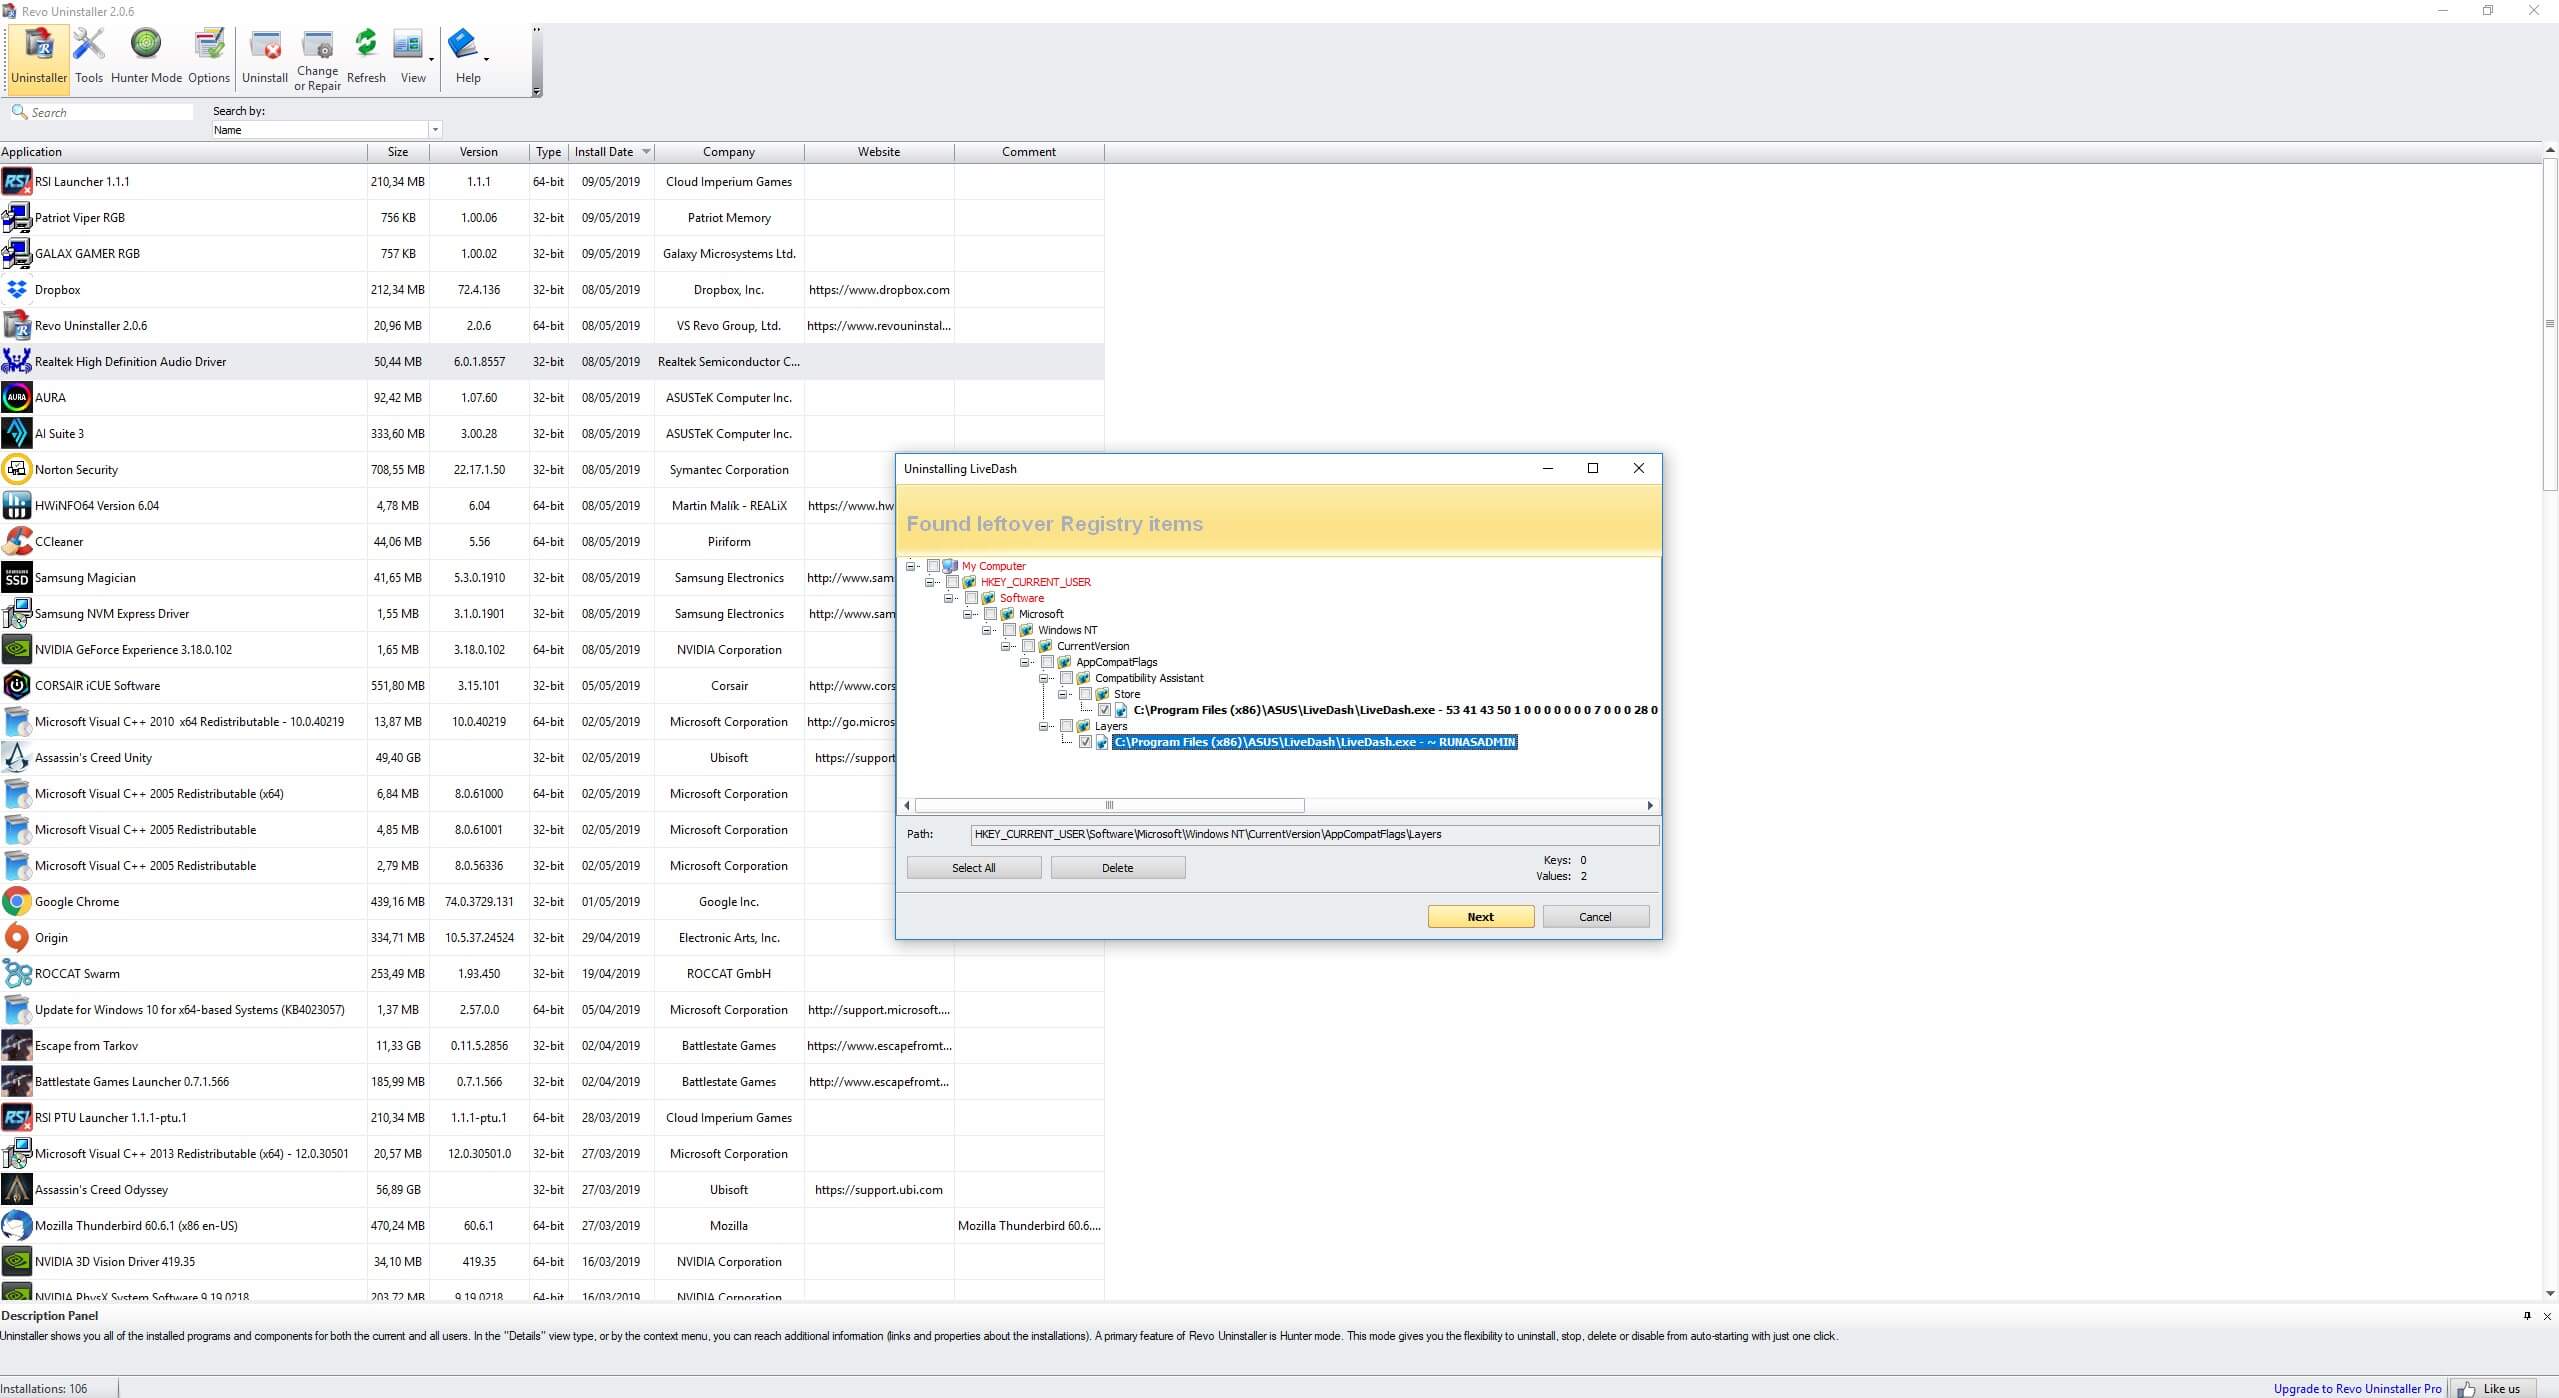Check the Windows NT key checkbox
The height and width of the screenshot is (1398, 2559).
pyautogui.click(x=1009, y=630)
